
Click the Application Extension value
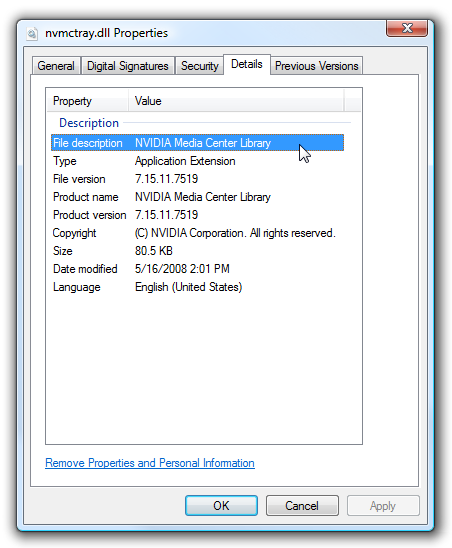(x=185, y=161)
